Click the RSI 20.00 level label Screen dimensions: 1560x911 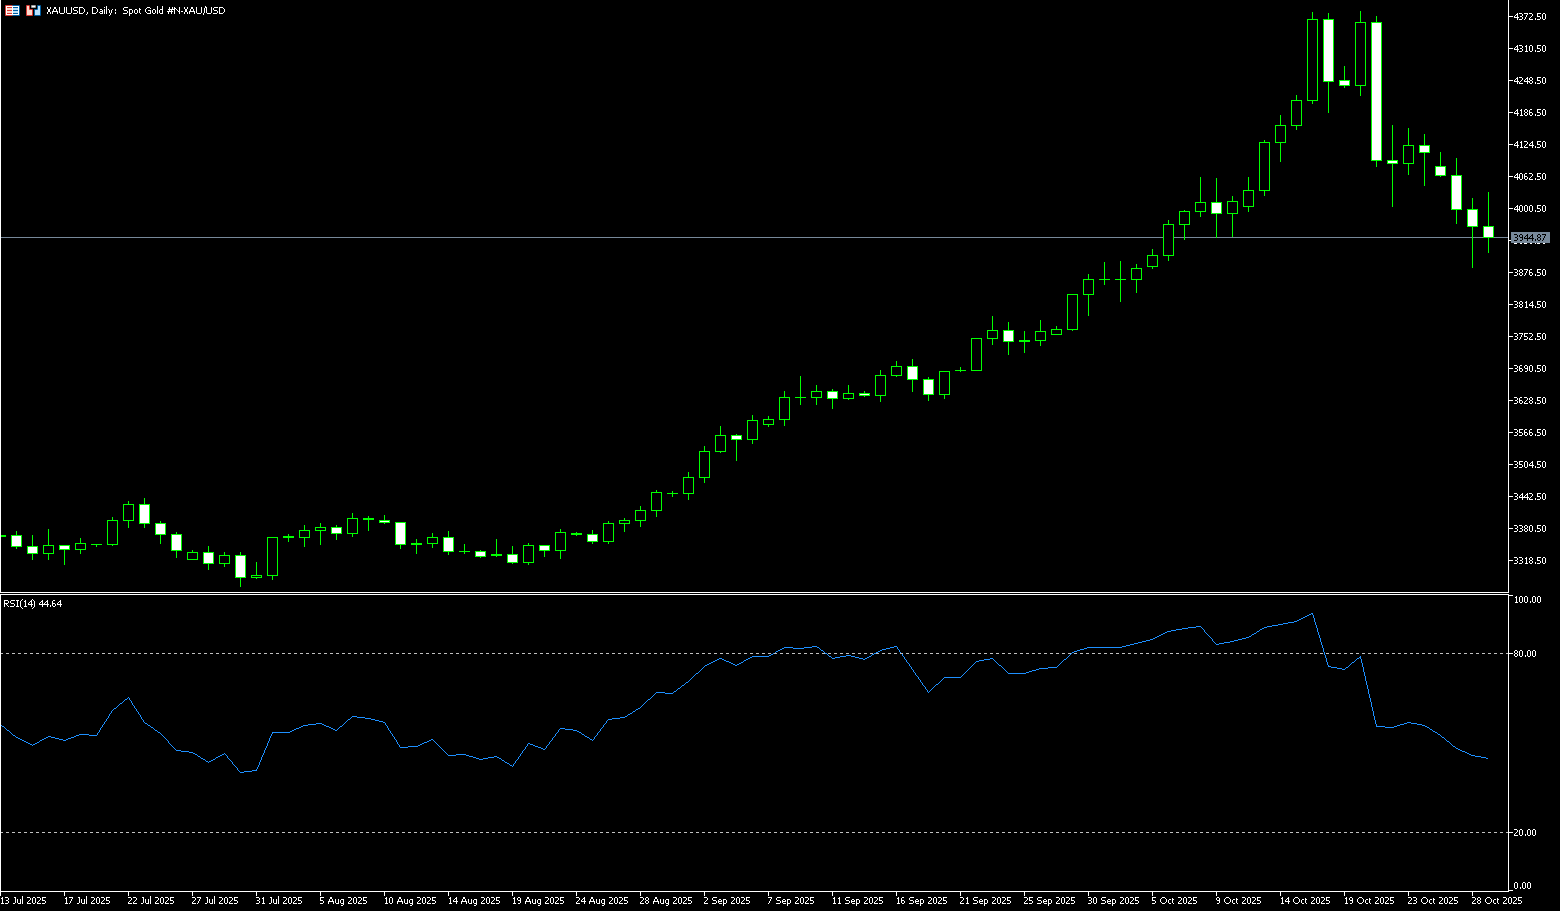(1526, 833)
